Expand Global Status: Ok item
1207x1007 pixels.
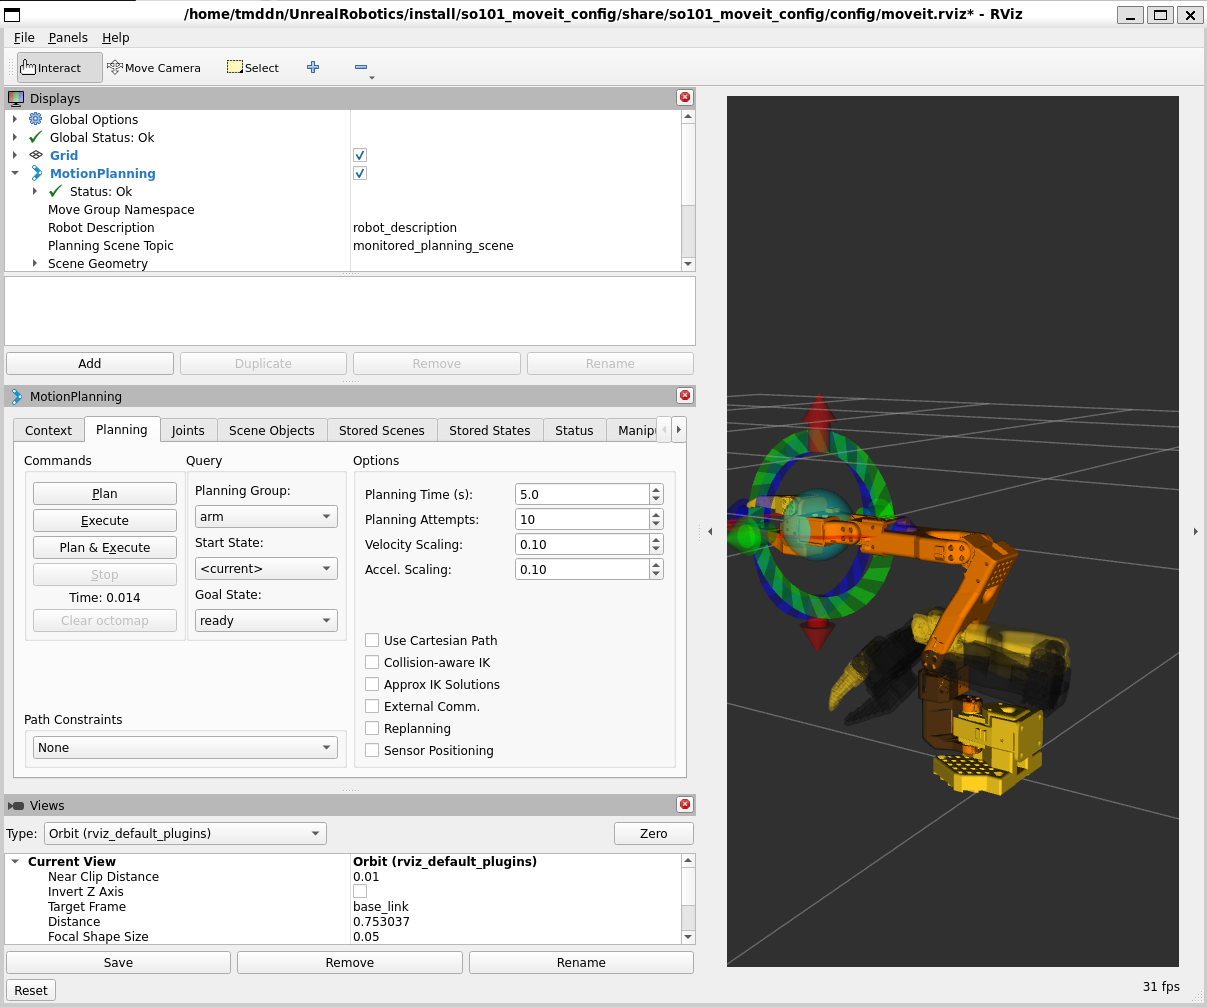(15, 137)
